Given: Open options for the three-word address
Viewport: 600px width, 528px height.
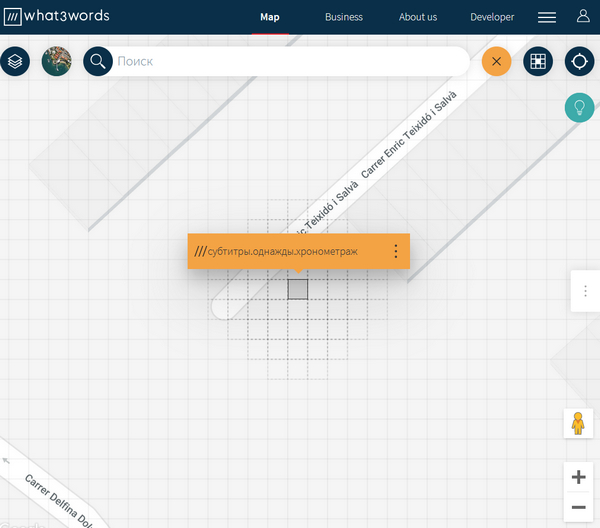Looking at the screenshot, I should click(x=396, y=252).
